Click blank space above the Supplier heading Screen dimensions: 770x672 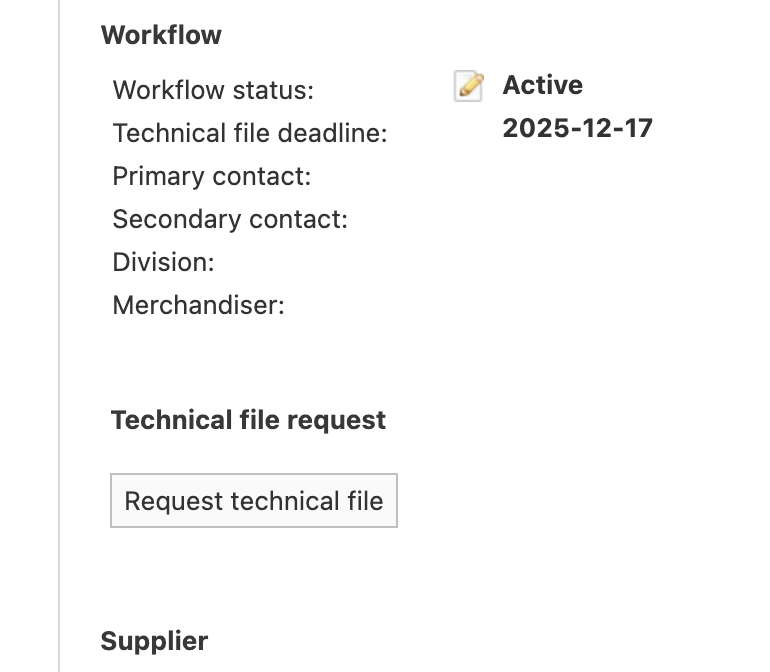click(300, 580)
